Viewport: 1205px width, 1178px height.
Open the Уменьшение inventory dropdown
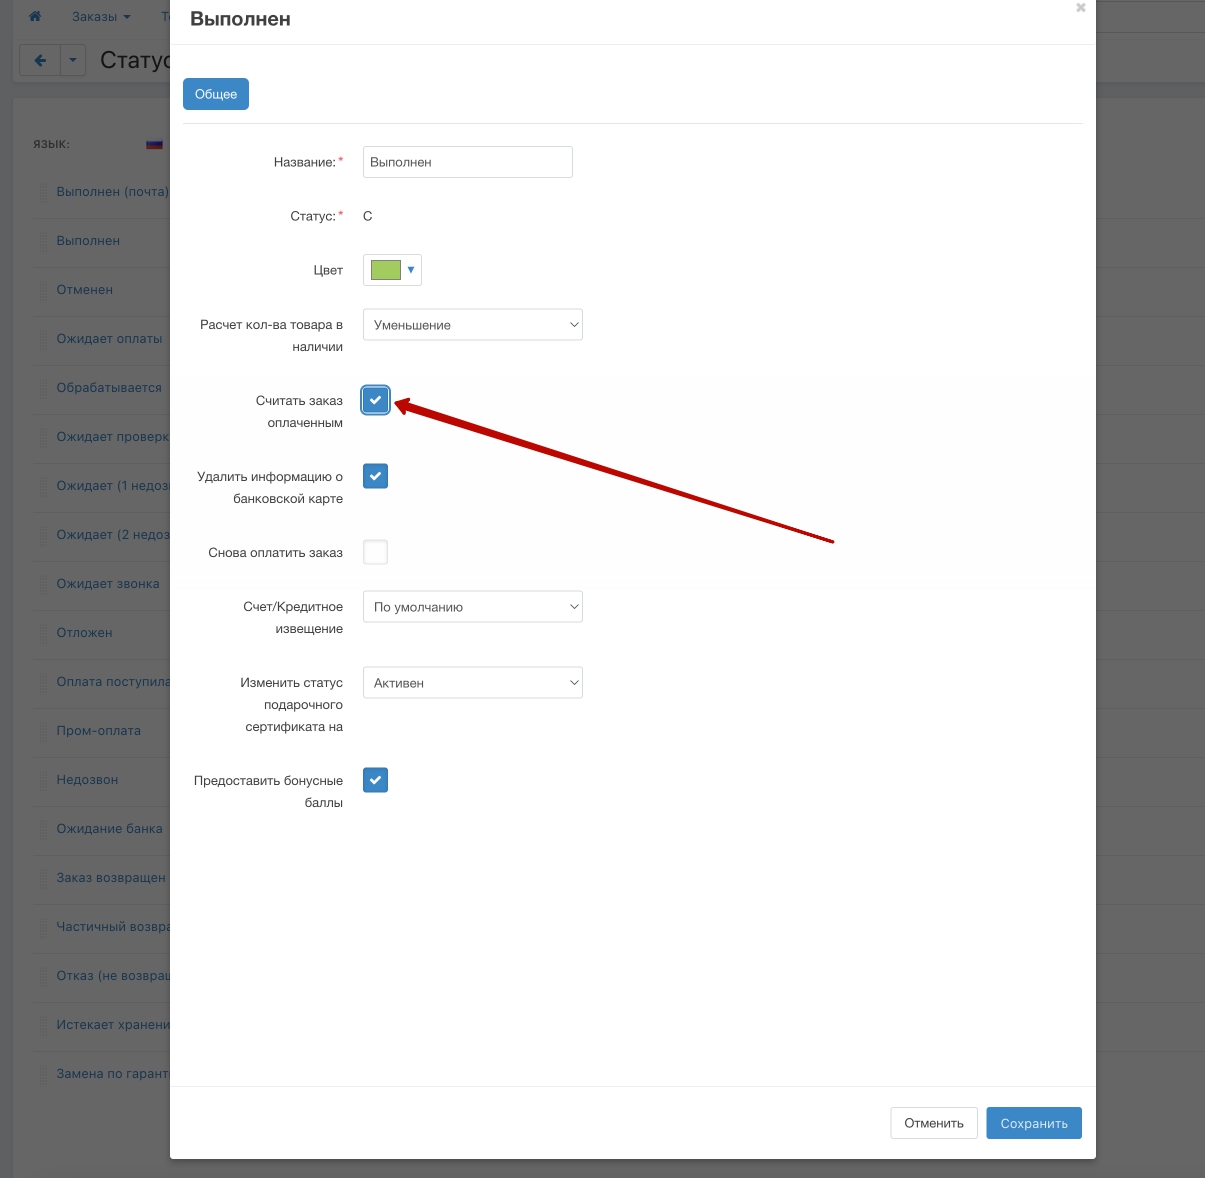tap(472, 325)
